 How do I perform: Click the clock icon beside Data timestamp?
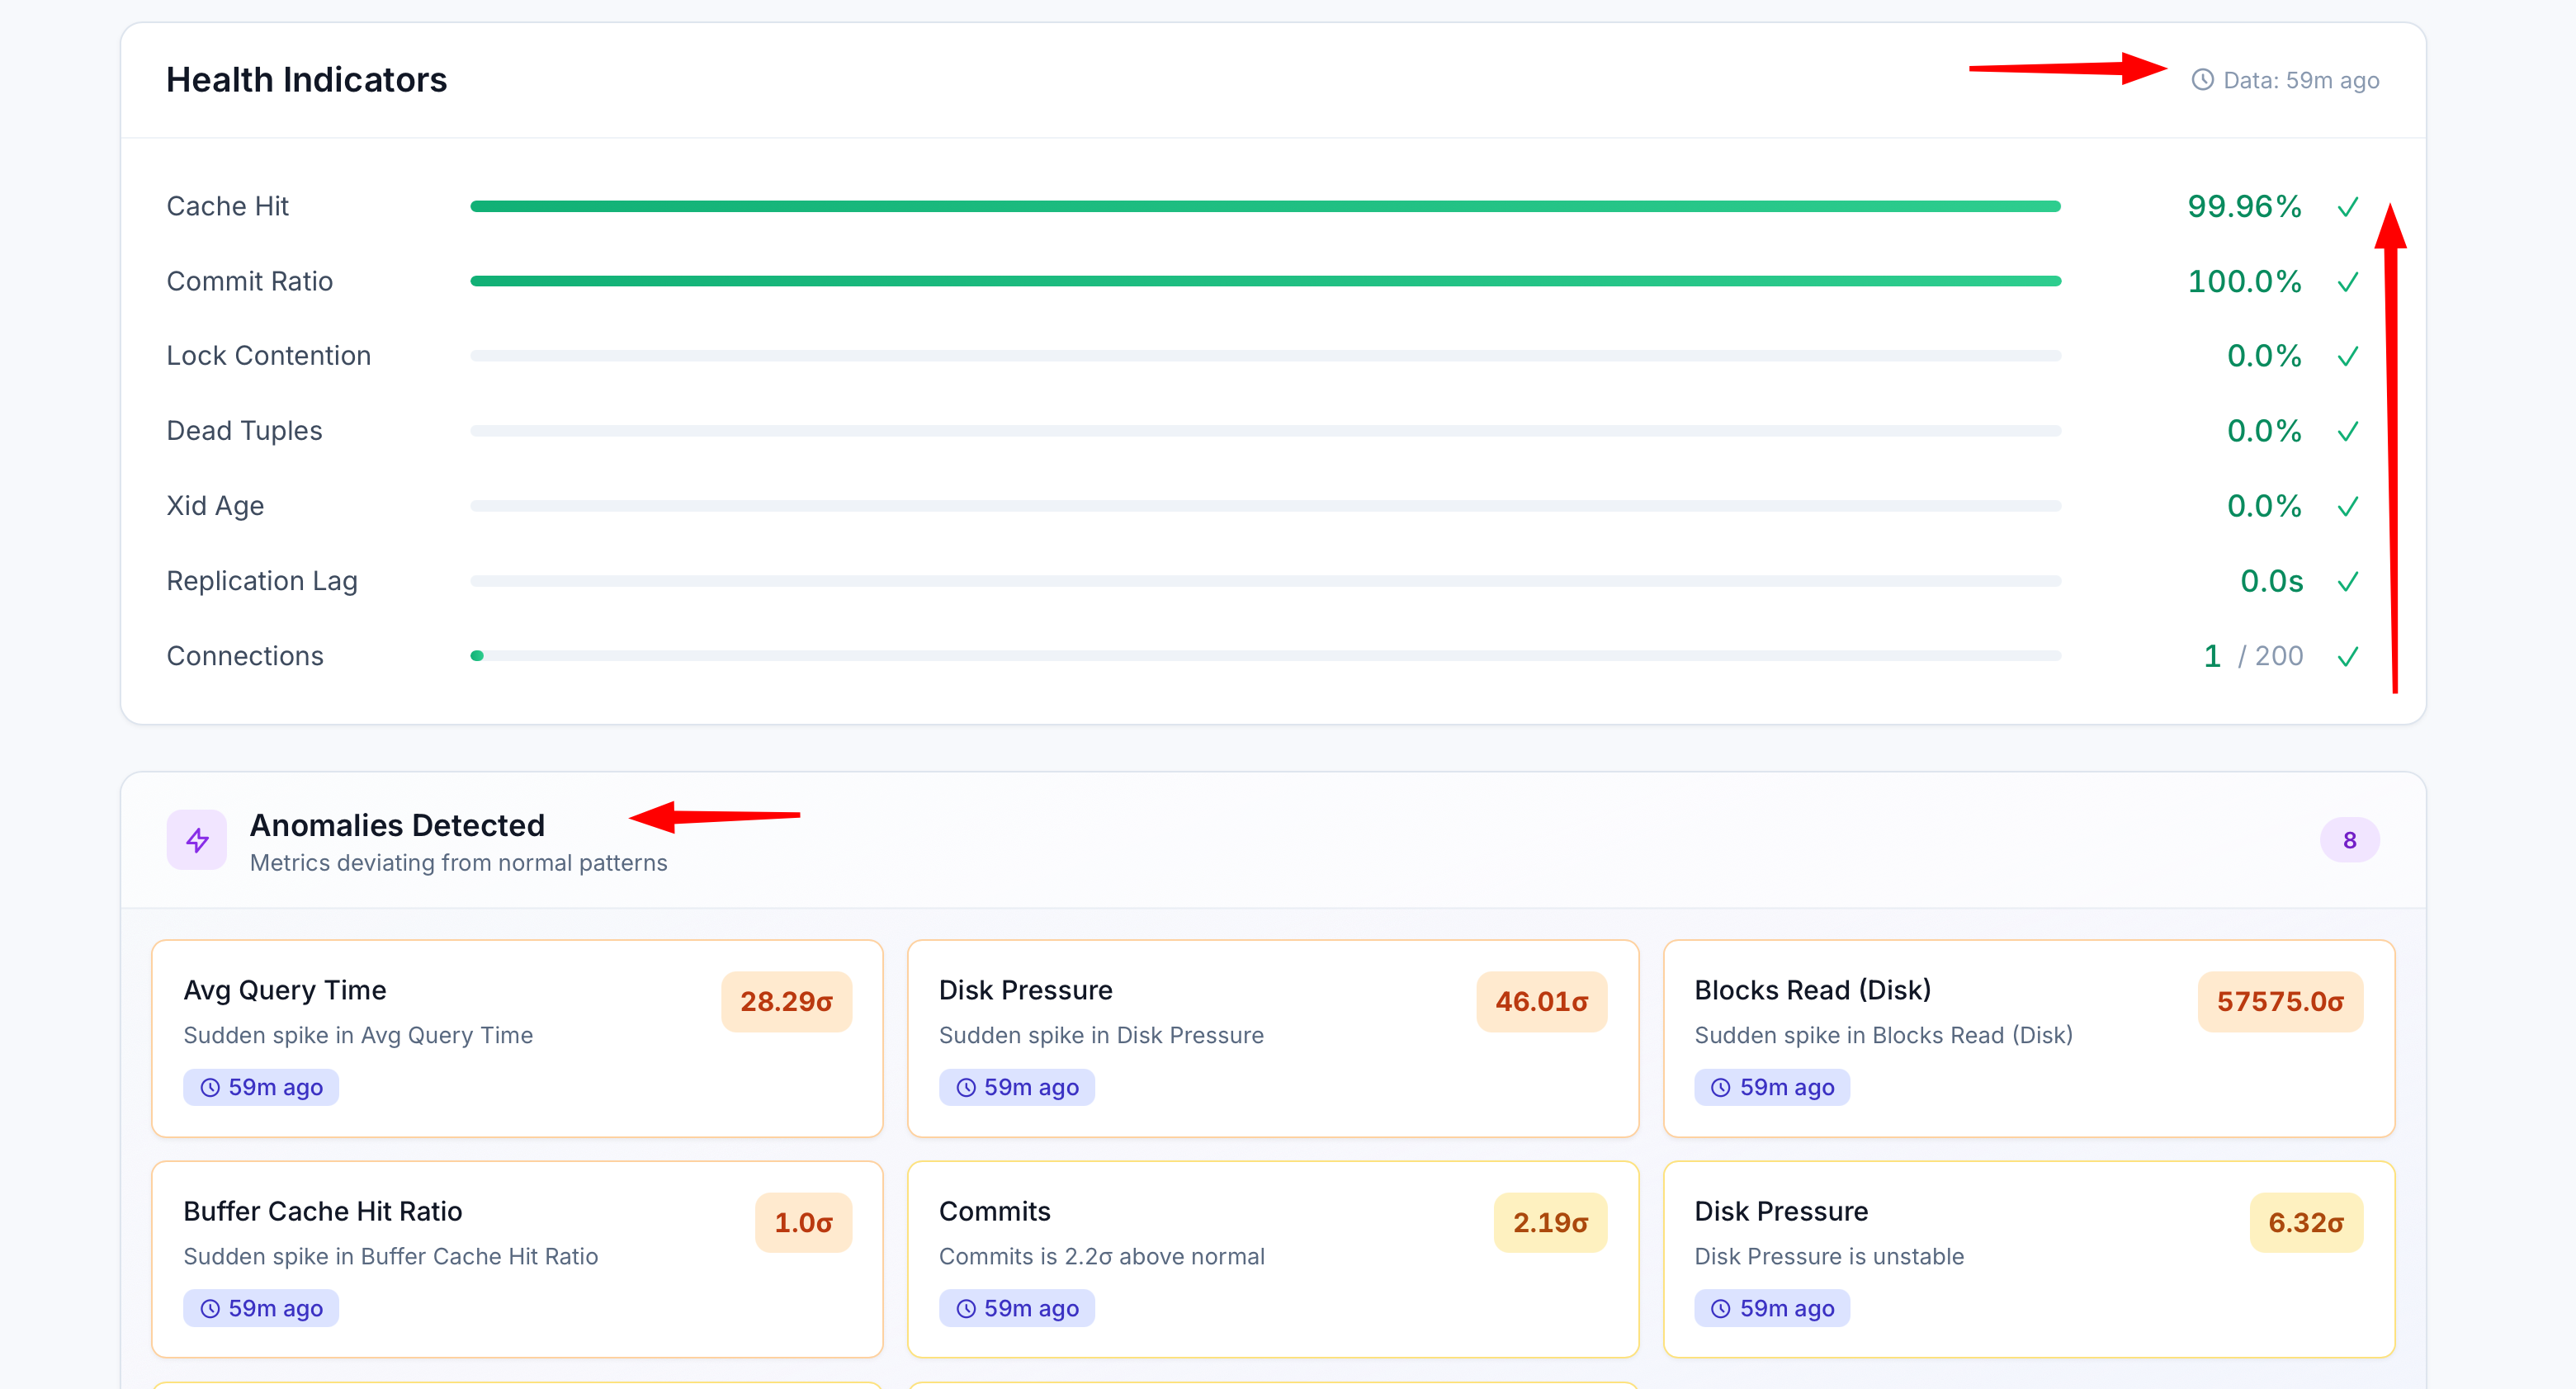pyautogui.click(x=2202, y=80)
